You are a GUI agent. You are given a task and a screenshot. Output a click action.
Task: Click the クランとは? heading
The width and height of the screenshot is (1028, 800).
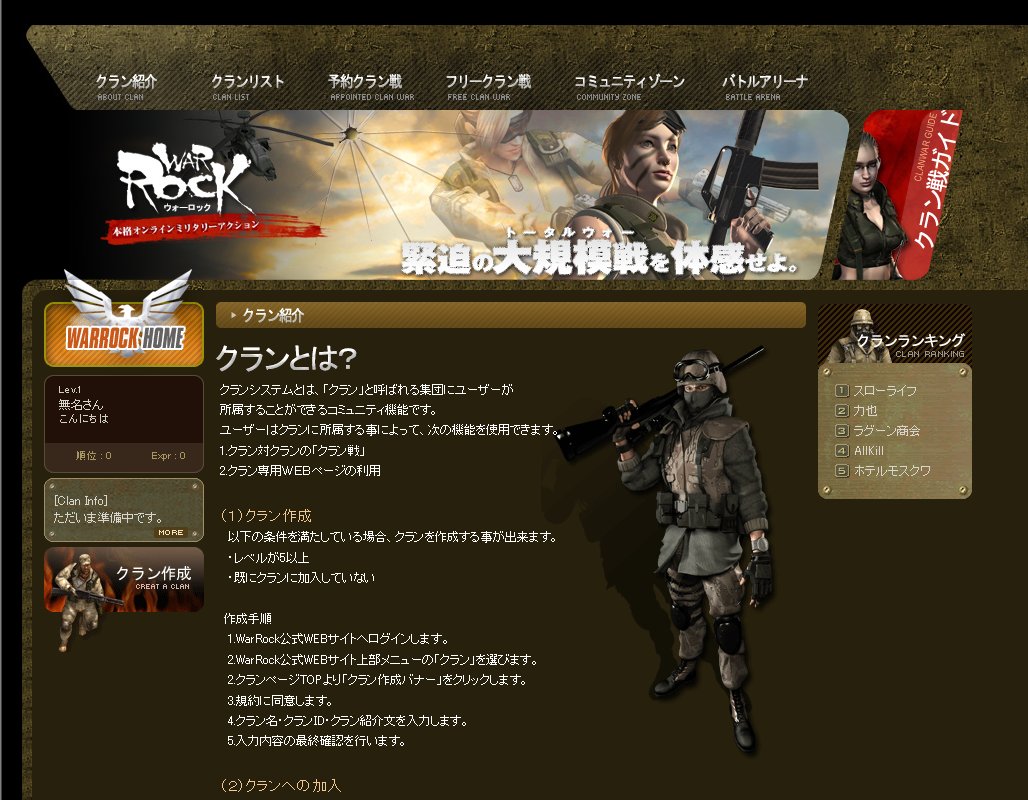[287, 358]
